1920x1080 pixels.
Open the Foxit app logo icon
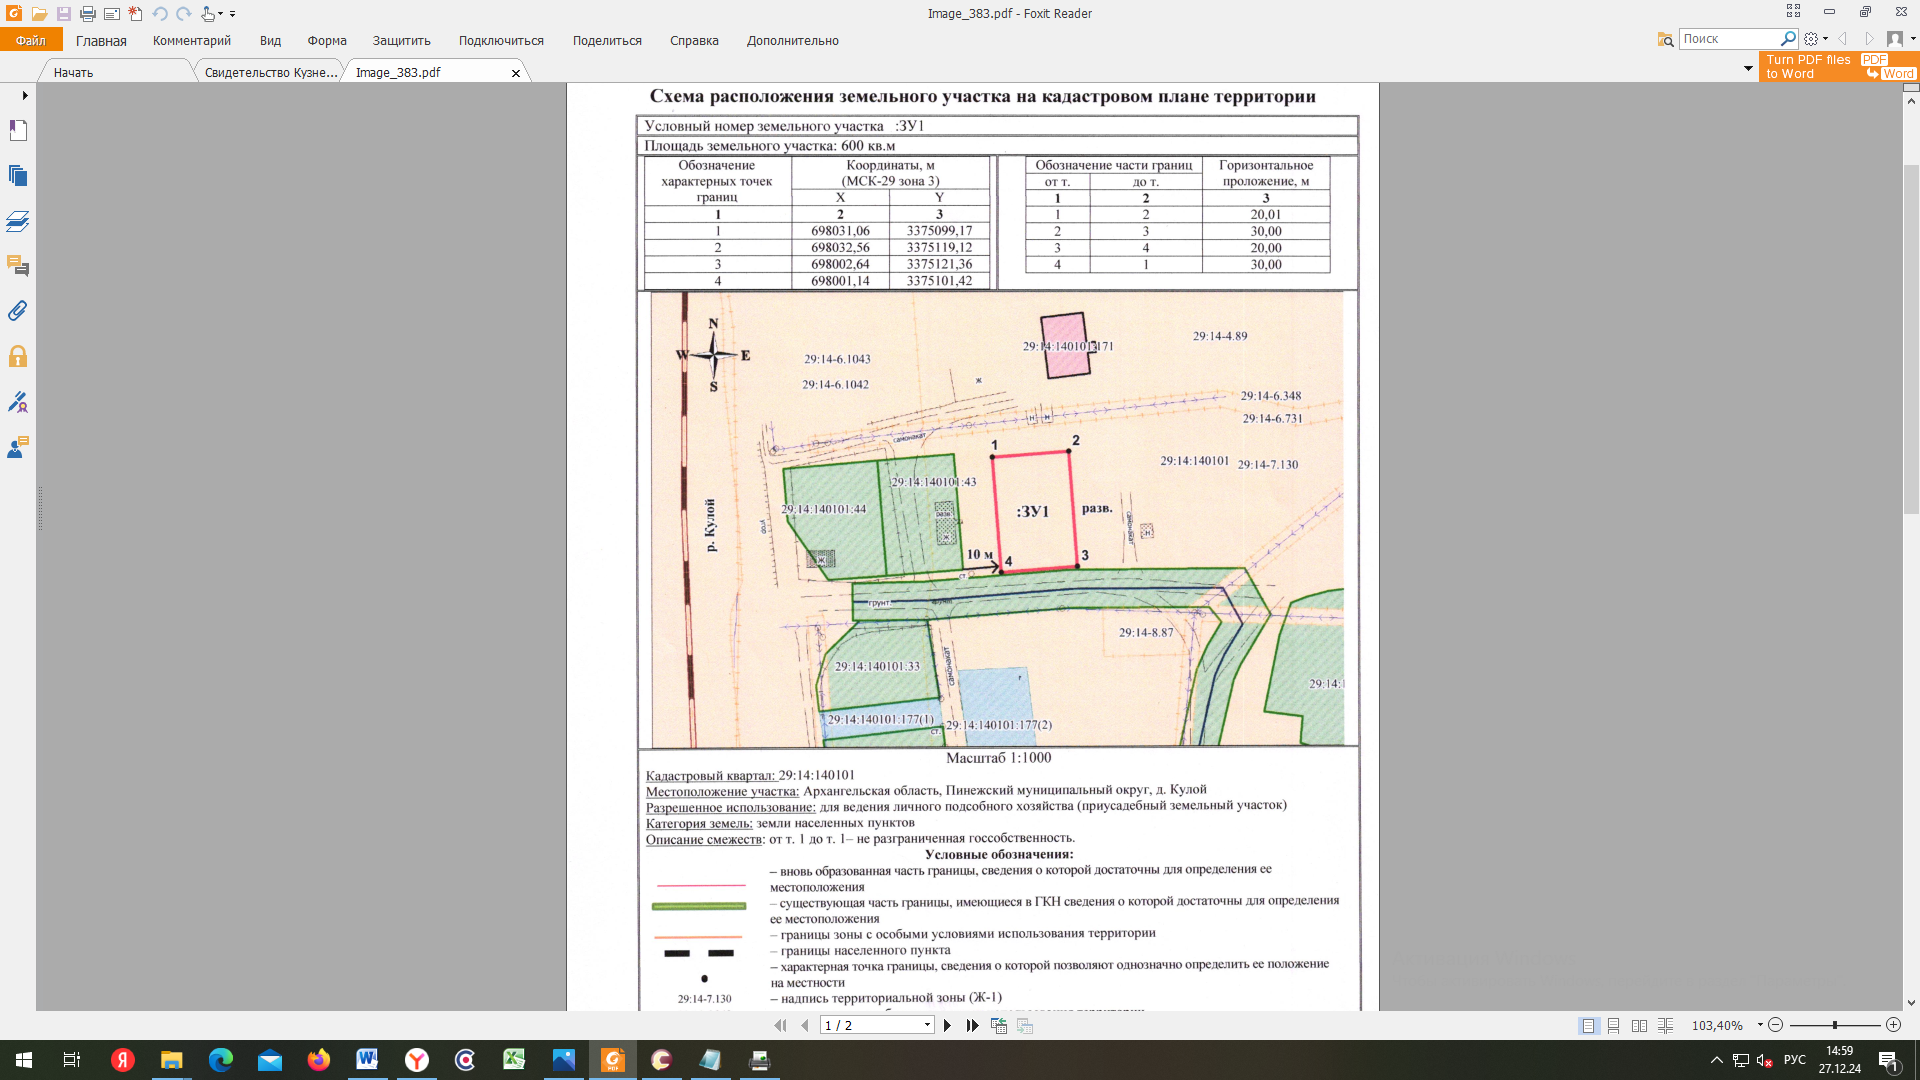[x=14, y=13]
